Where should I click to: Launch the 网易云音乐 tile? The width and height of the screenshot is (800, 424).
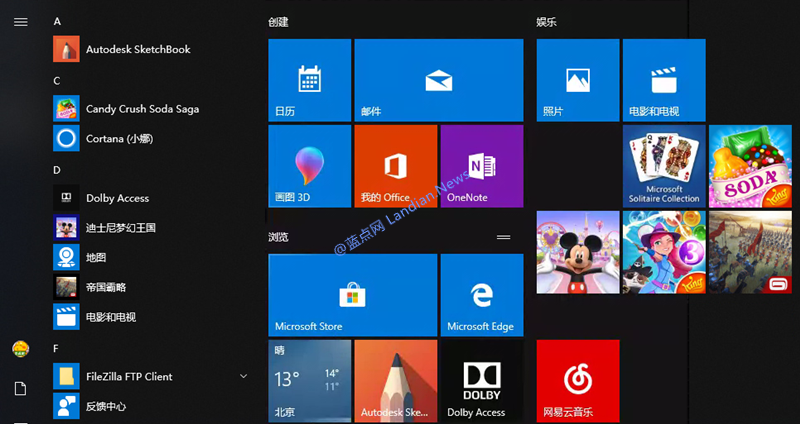click(578, 381)
